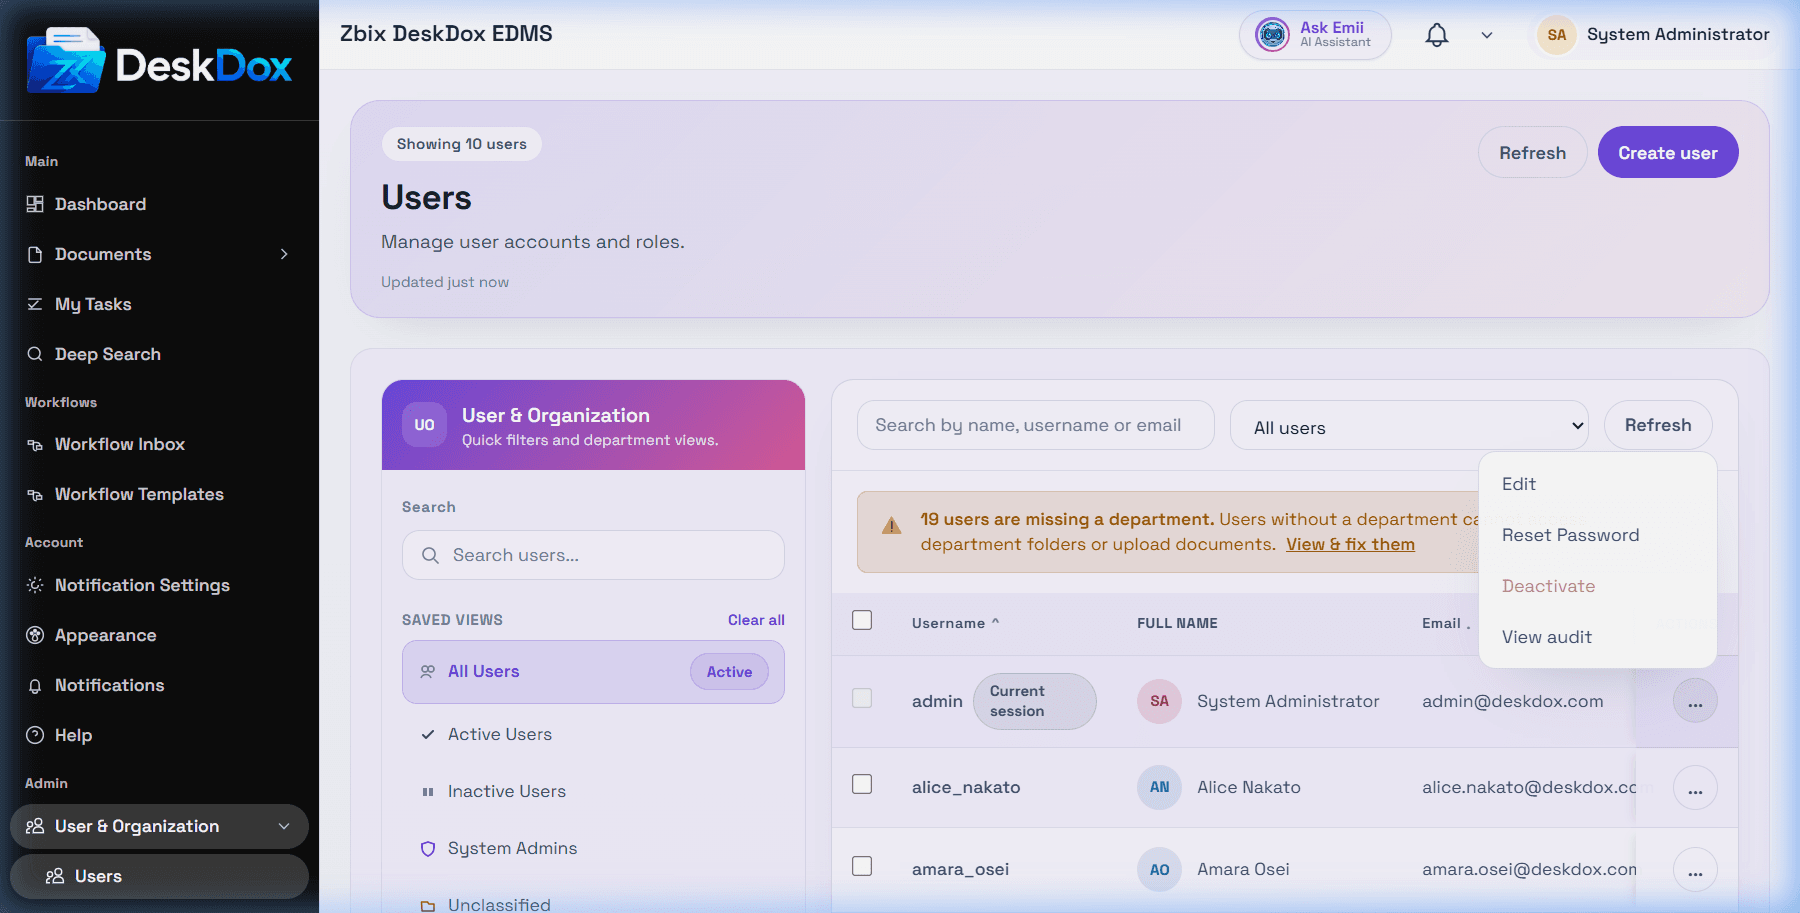
Task: Click the Documents page icon
Action: [35, 254]
